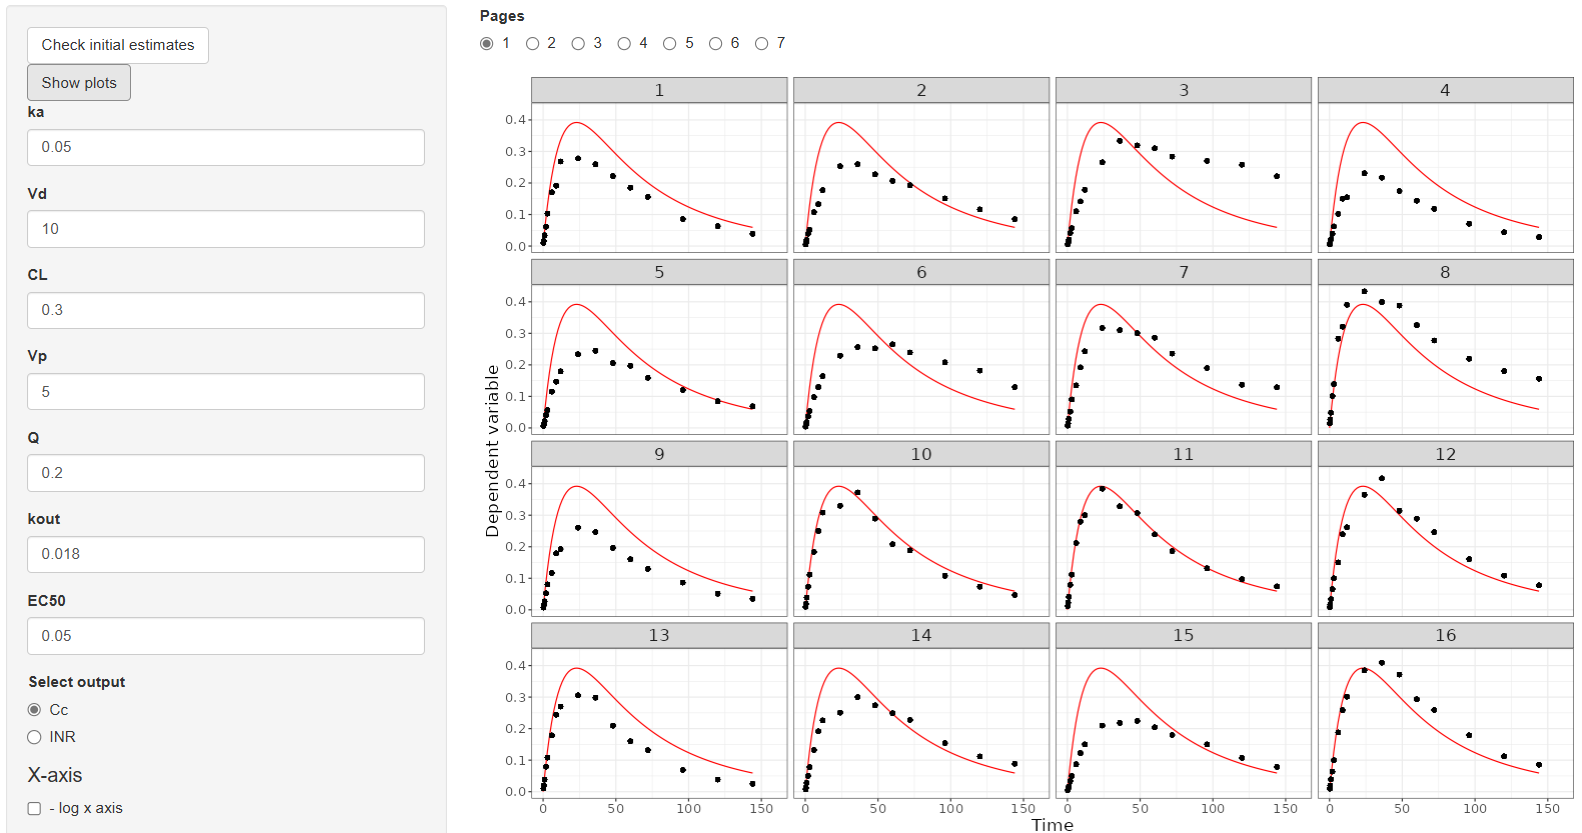Click the ka input field

pyautogui.click(x=225, y=147)
